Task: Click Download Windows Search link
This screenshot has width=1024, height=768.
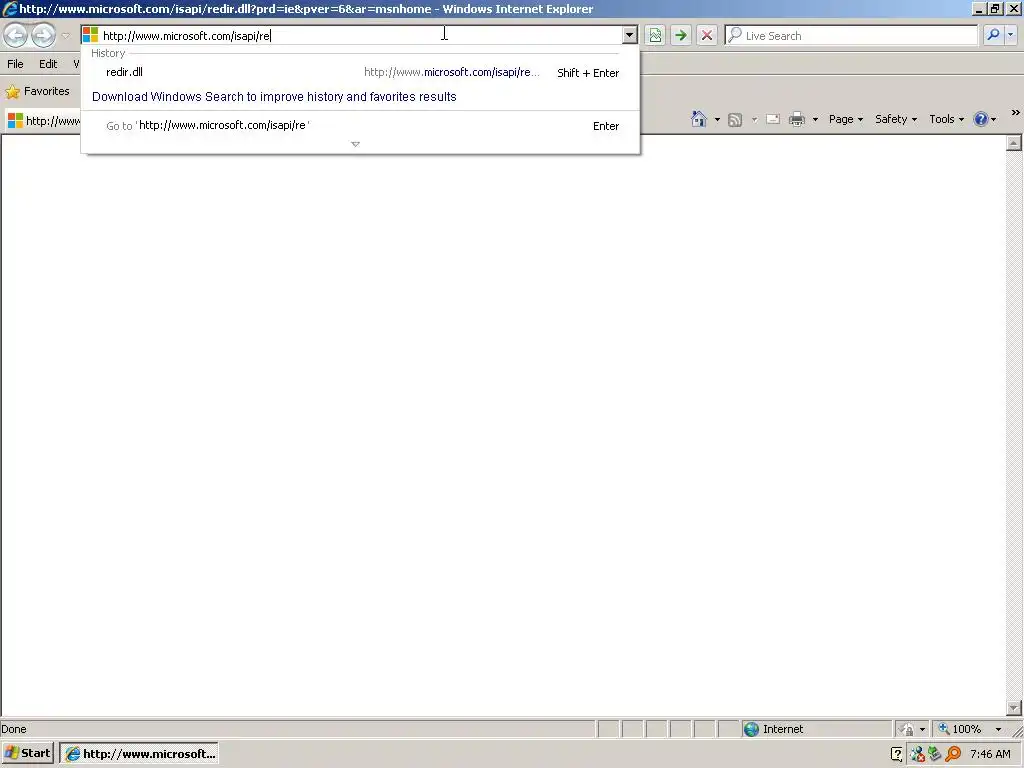Action: coord(274,97)
